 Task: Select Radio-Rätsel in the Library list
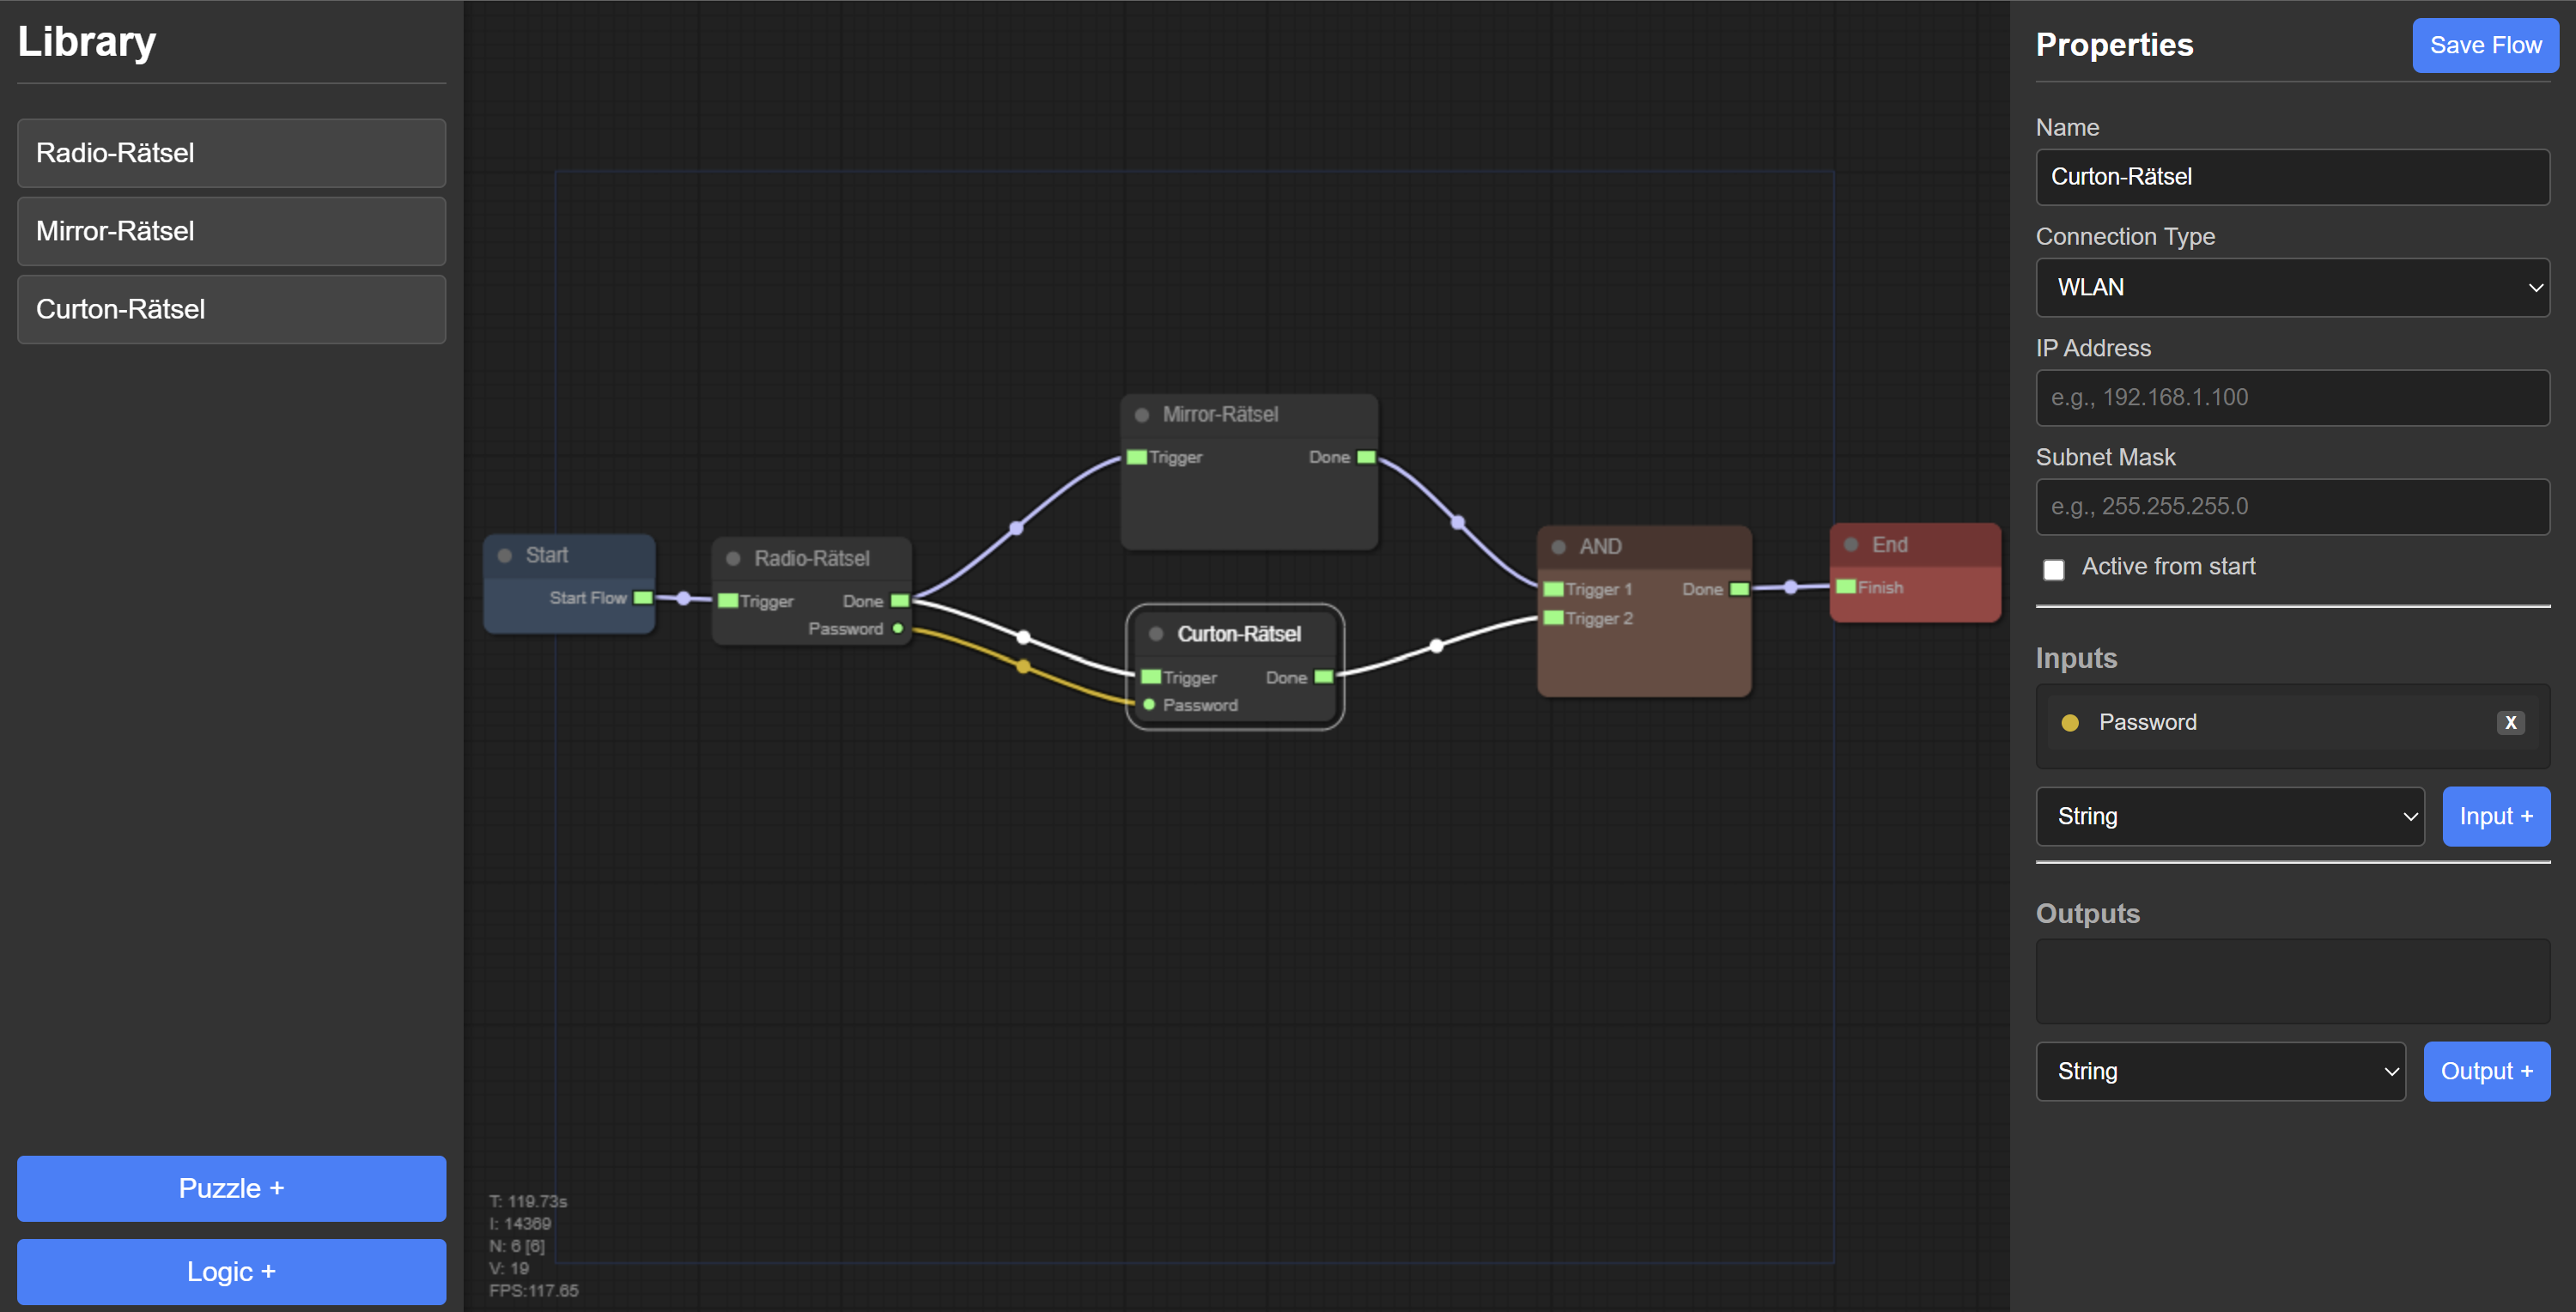[231, 153]
